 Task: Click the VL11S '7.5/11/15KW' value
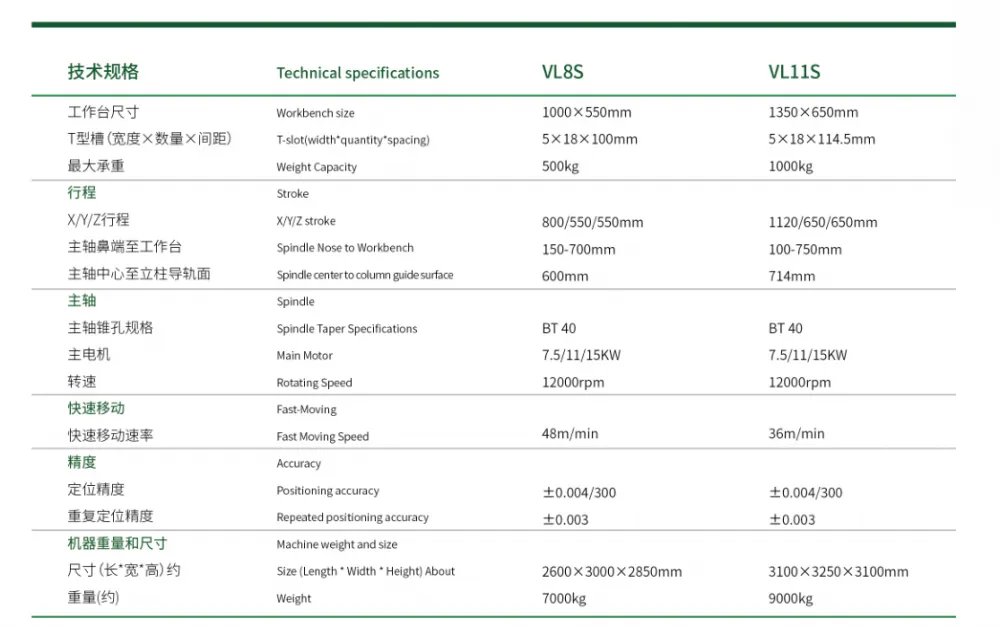coord(807,355)
